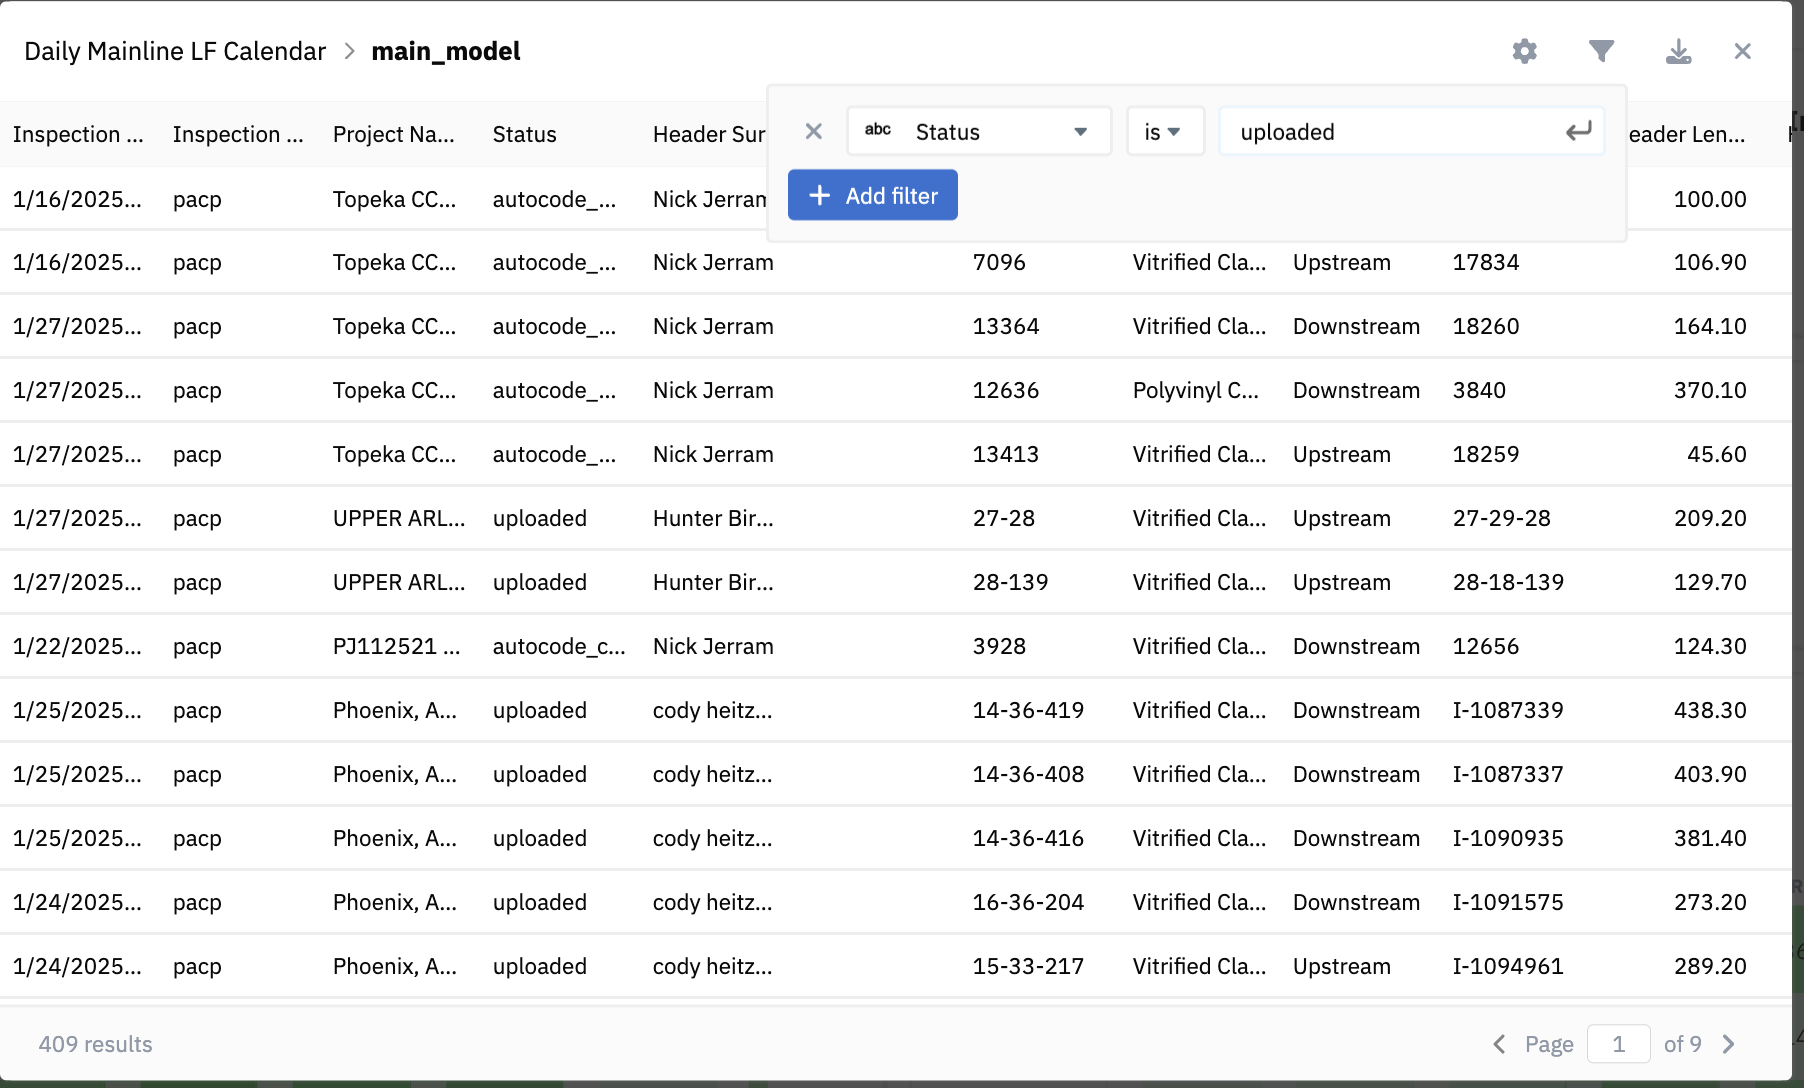Download results with the download icon
Screen dimensions: 1804x1088
pyautogui.click(x=1678, y=51)
